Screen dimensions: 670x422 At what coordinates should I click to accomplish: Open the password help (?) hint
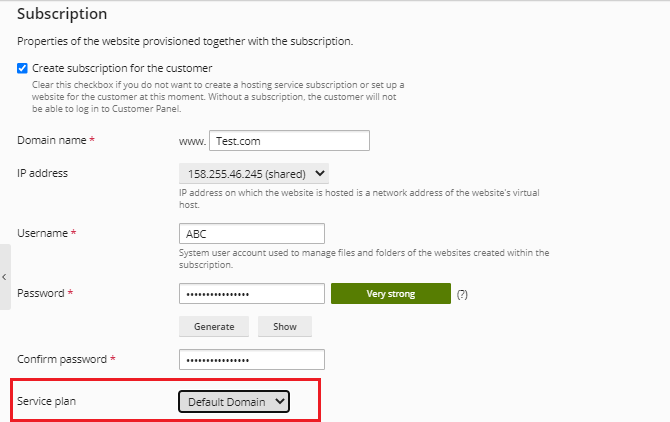(462, 294)
